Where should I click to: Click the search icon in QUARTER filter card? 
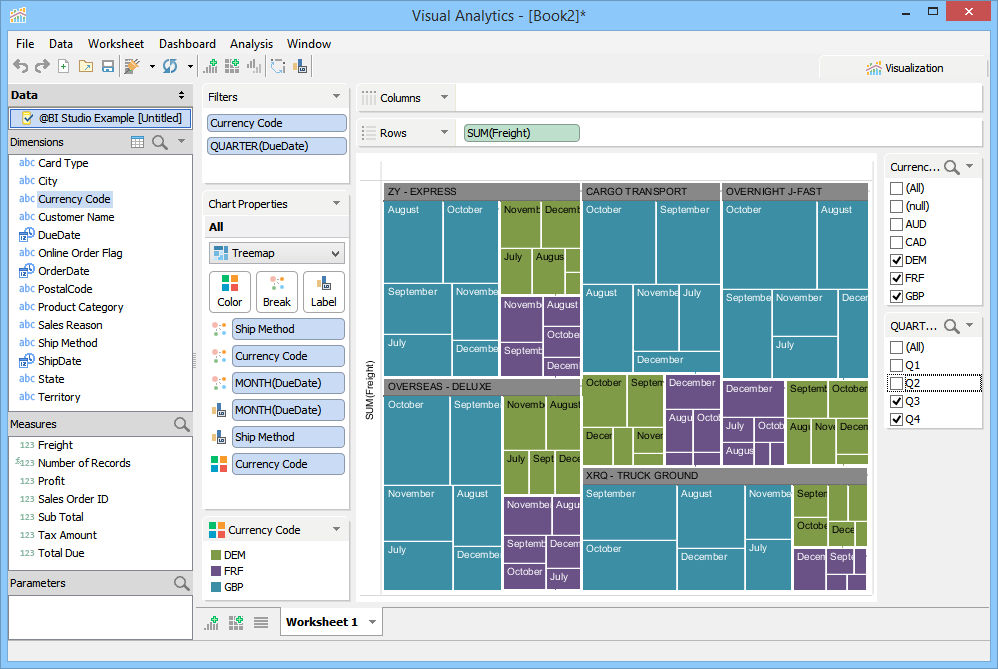[x=952, y=326]
